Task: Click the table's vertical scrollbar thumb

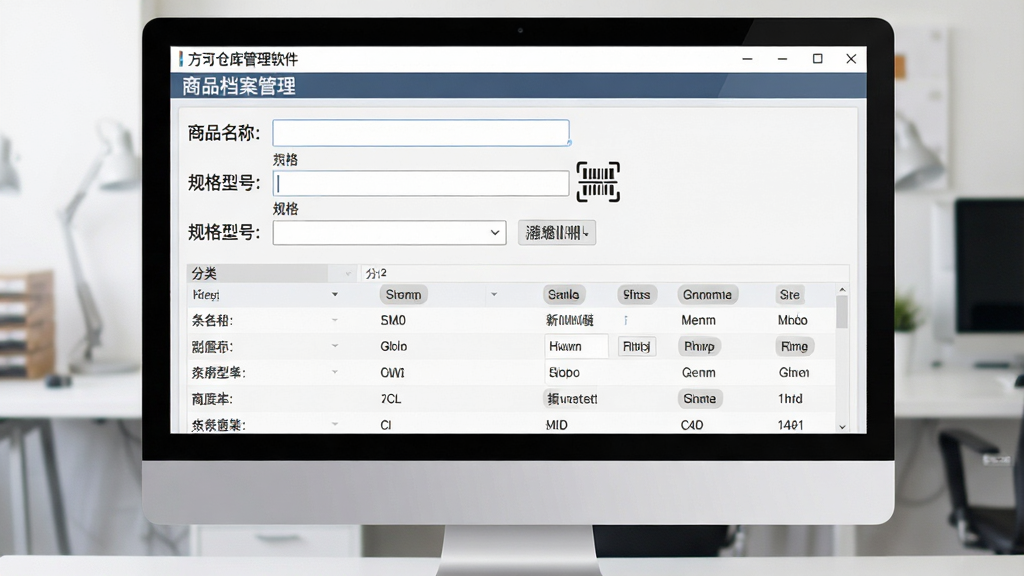Action: [842, 312]
